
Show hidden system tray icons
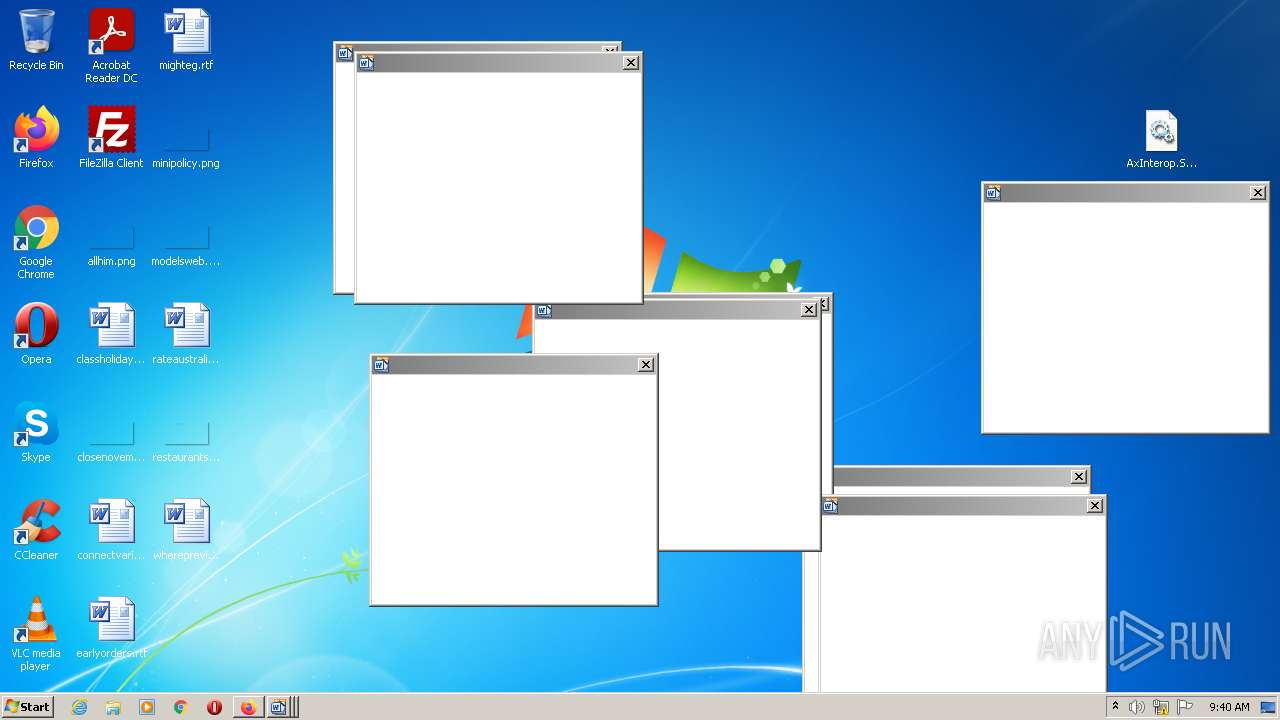point(1116,707)
